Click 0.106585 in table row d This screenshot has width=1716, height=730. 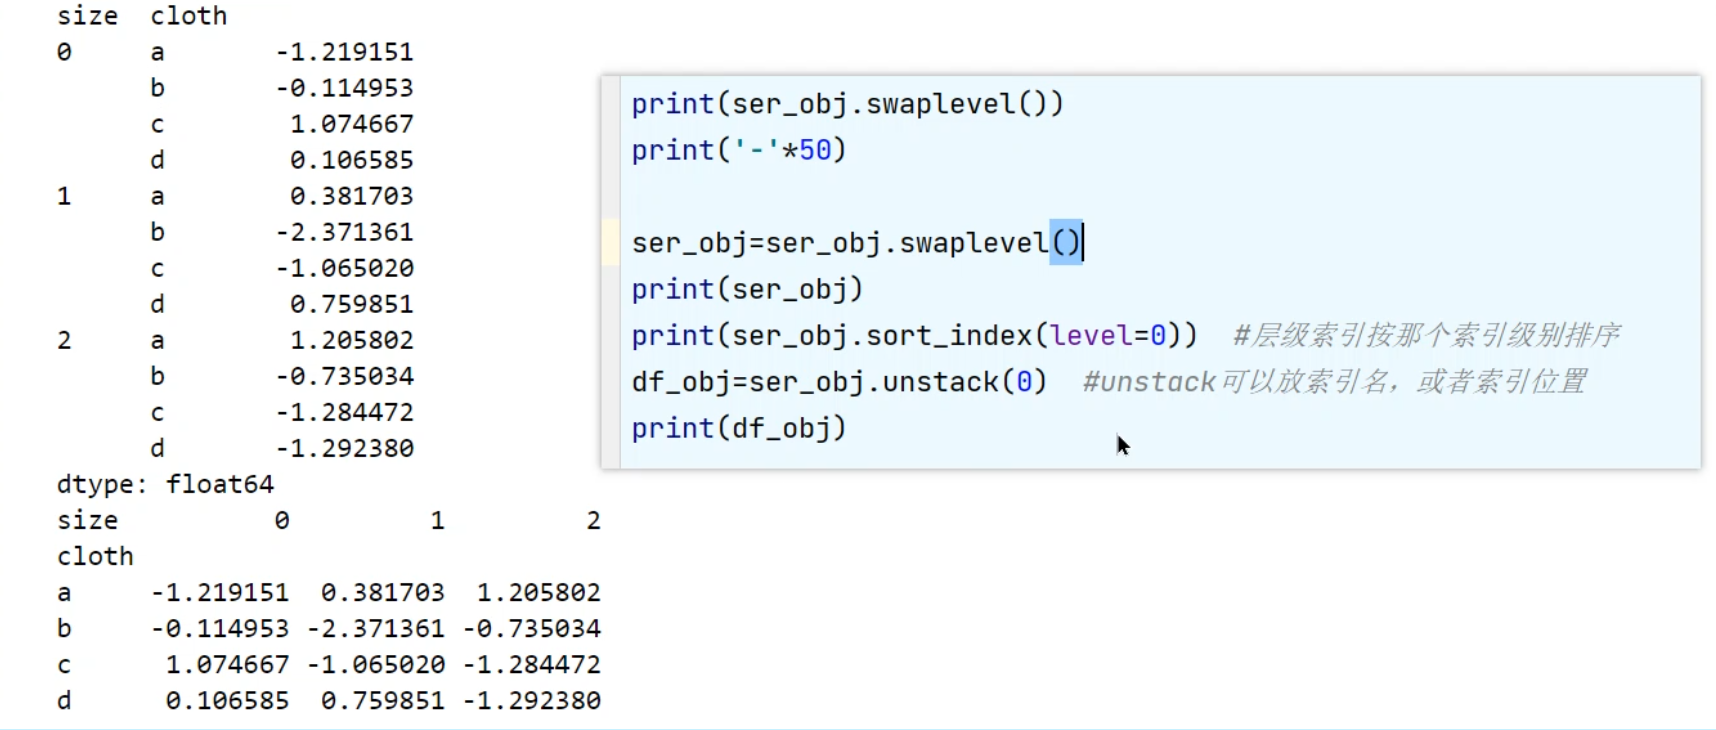coord(227,701)
